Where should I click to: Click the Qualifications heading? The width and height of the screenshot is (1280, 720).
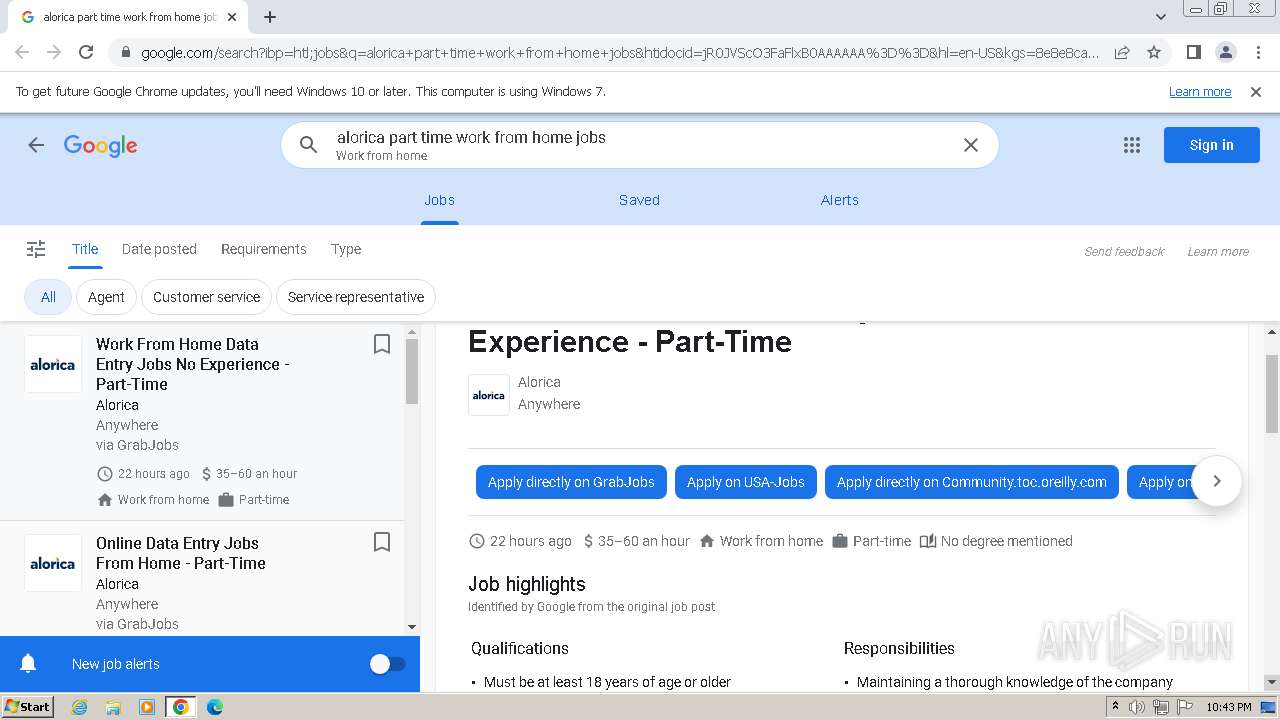(x=520, y=648)
